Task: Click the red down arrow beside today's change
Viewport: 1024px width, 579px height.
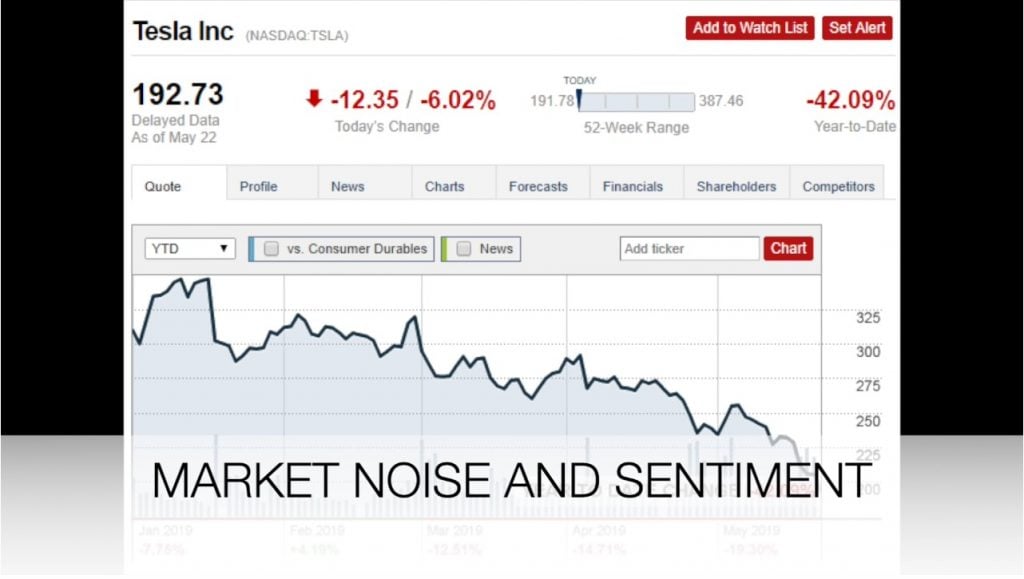Action: 314,98
